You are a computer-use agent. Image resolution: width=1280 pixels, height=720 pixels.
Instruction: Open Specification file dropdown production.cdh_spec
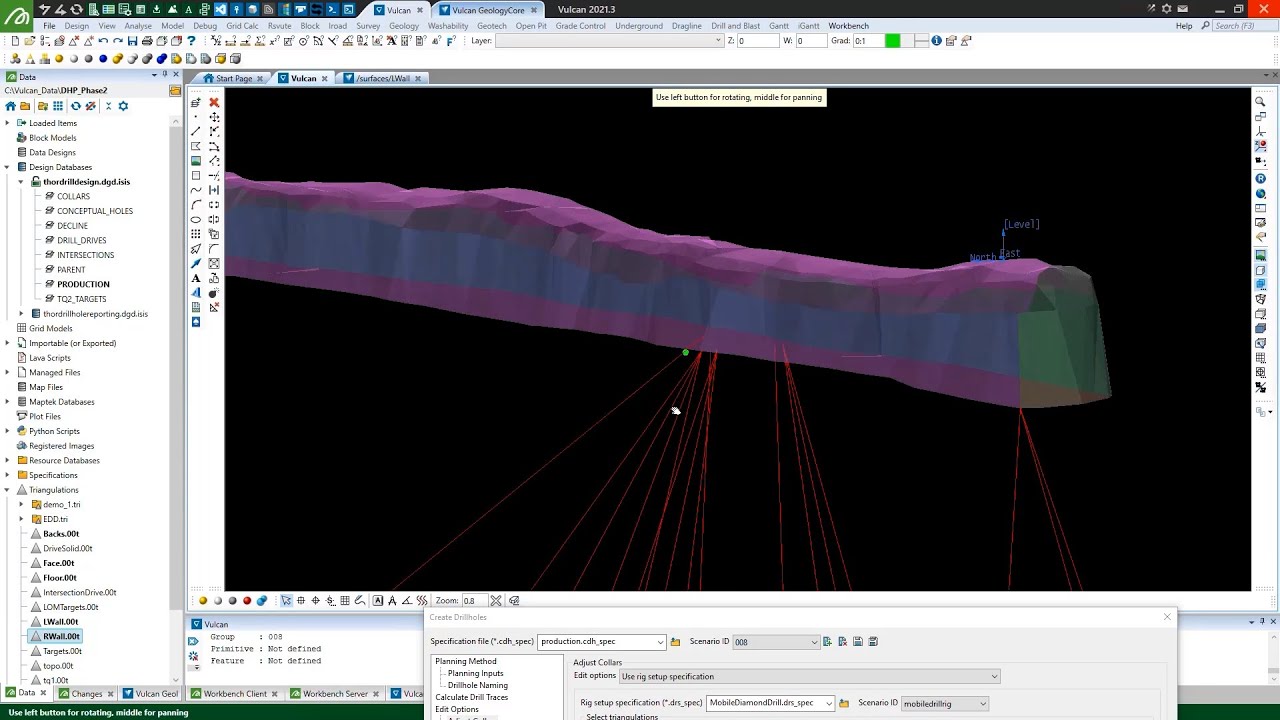pos(660,642)
